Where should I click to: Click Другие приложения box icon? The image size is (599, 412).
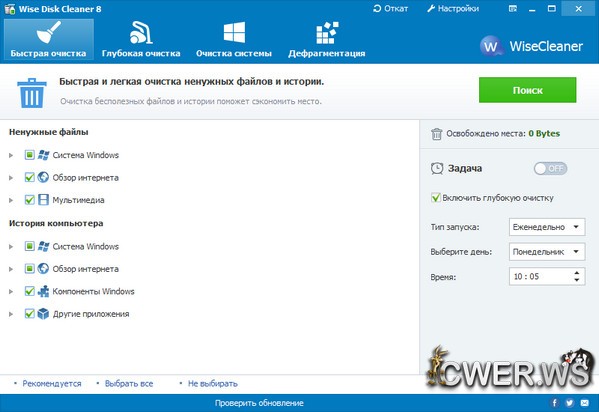pyautogui.click(x=43, y=313)
